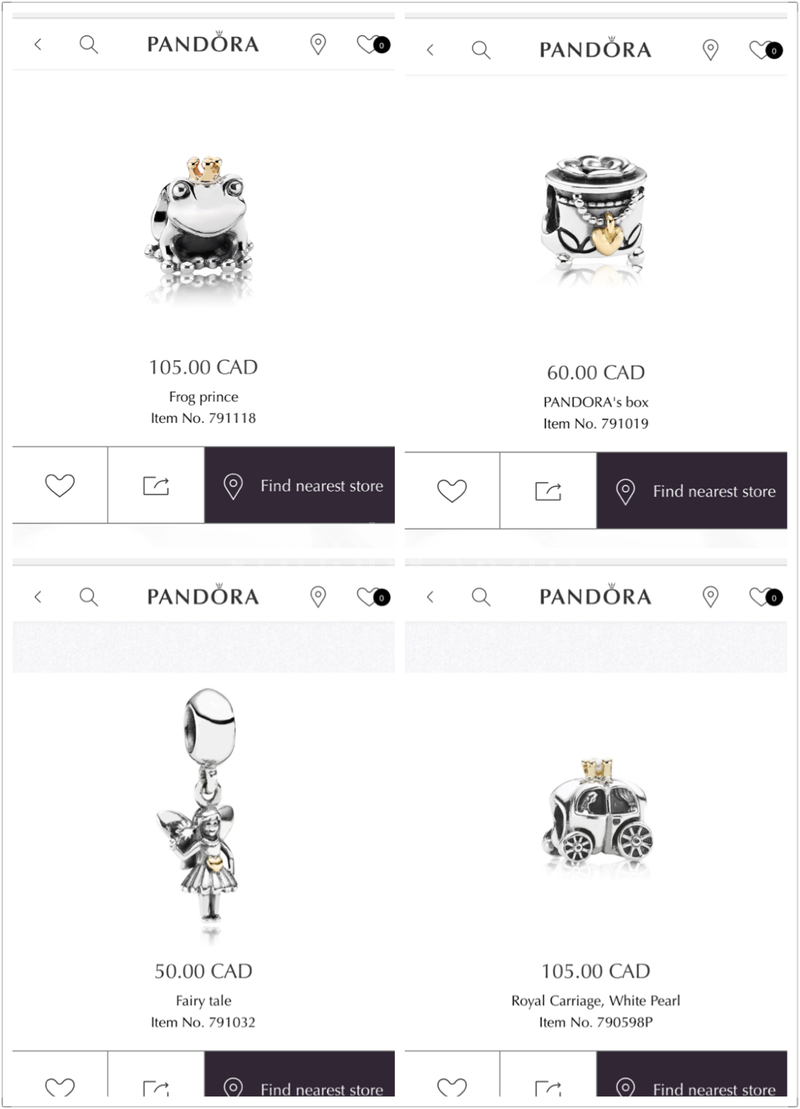Go back from Royal Carriage page

pos(430,597)
